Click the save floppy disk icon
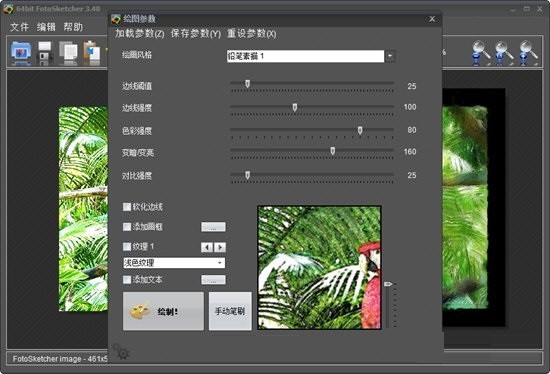The height and width of the screenshot is (374, 550). pos(45,53)
